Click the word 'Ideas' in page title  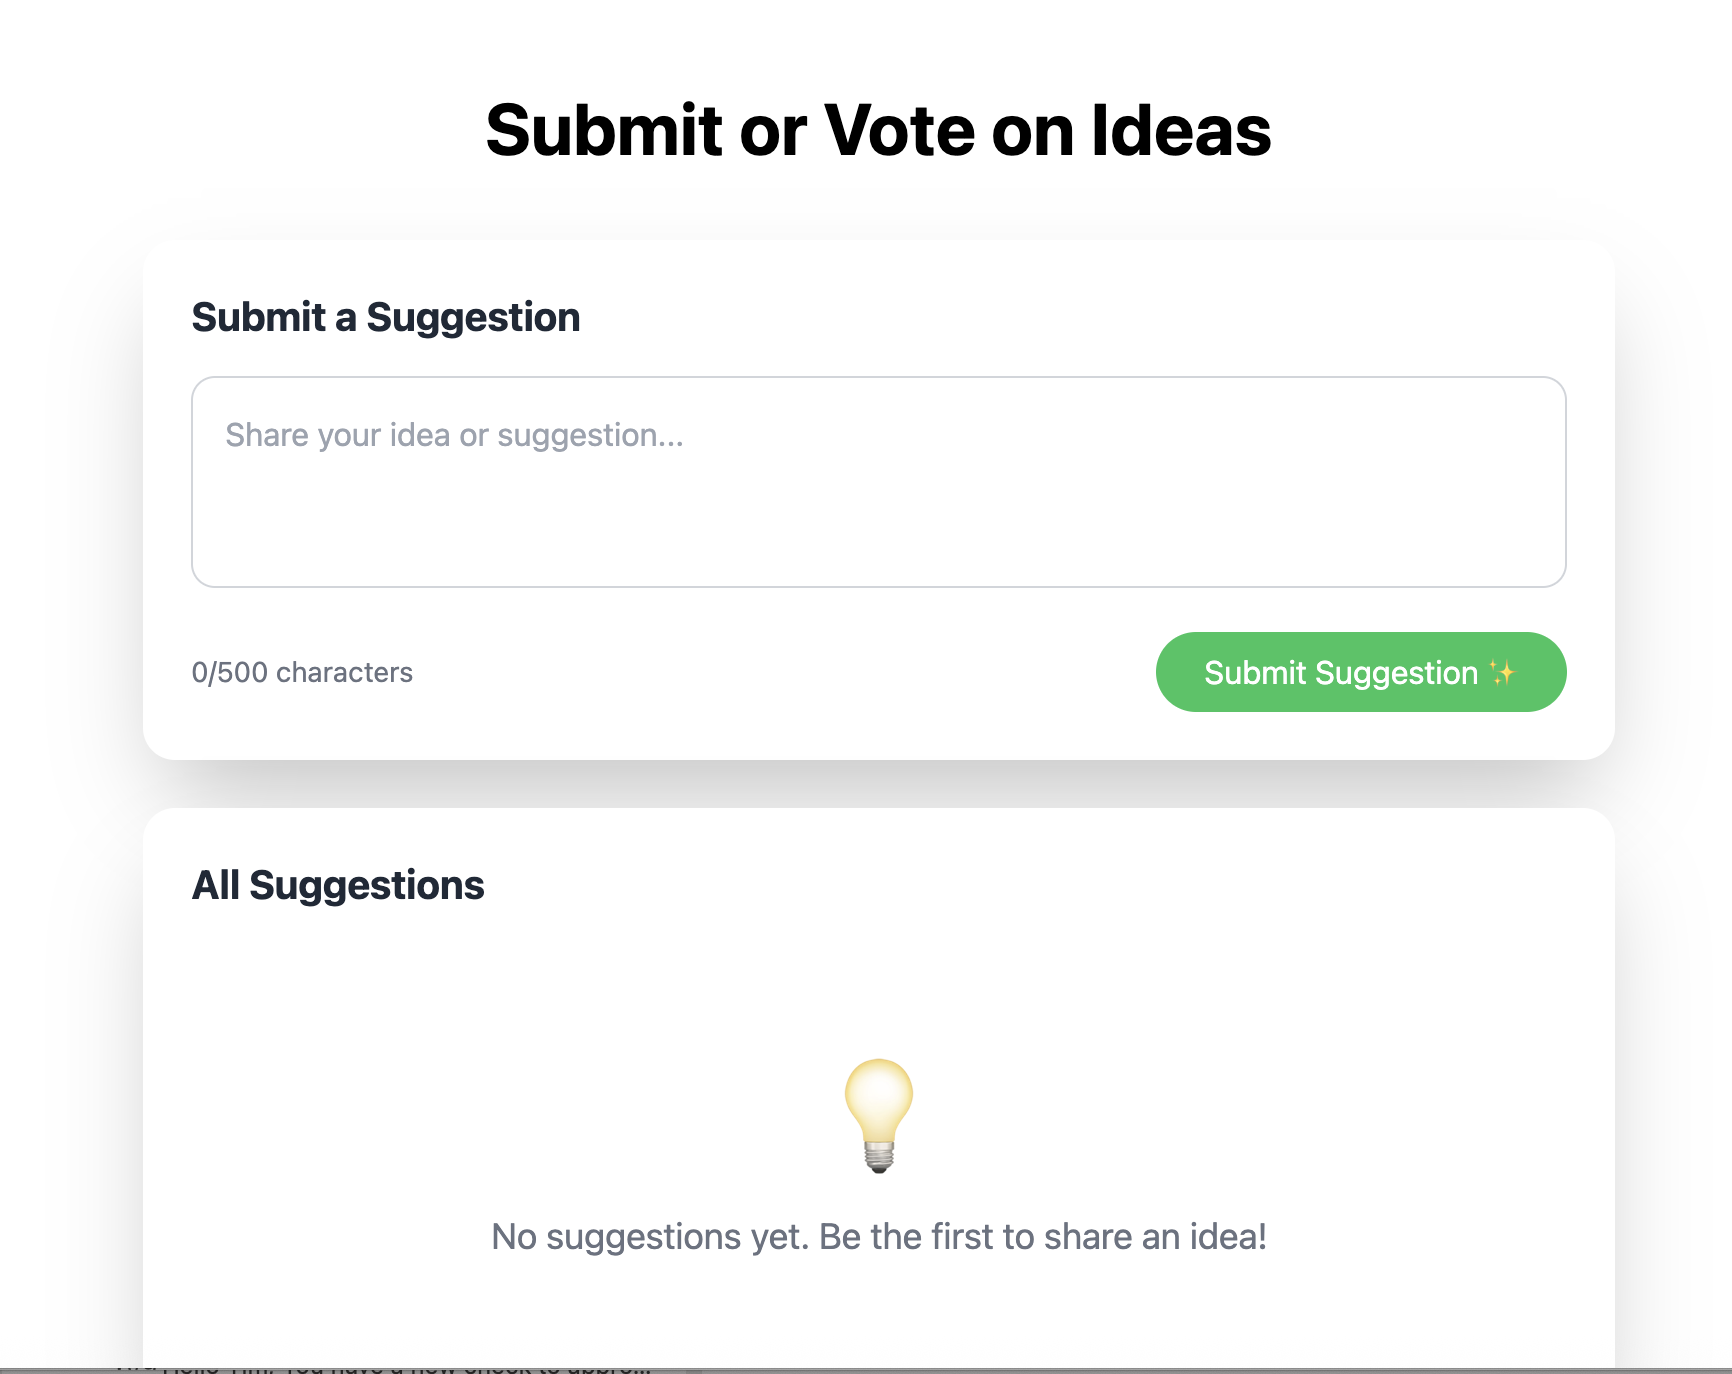coord(1181,131)
